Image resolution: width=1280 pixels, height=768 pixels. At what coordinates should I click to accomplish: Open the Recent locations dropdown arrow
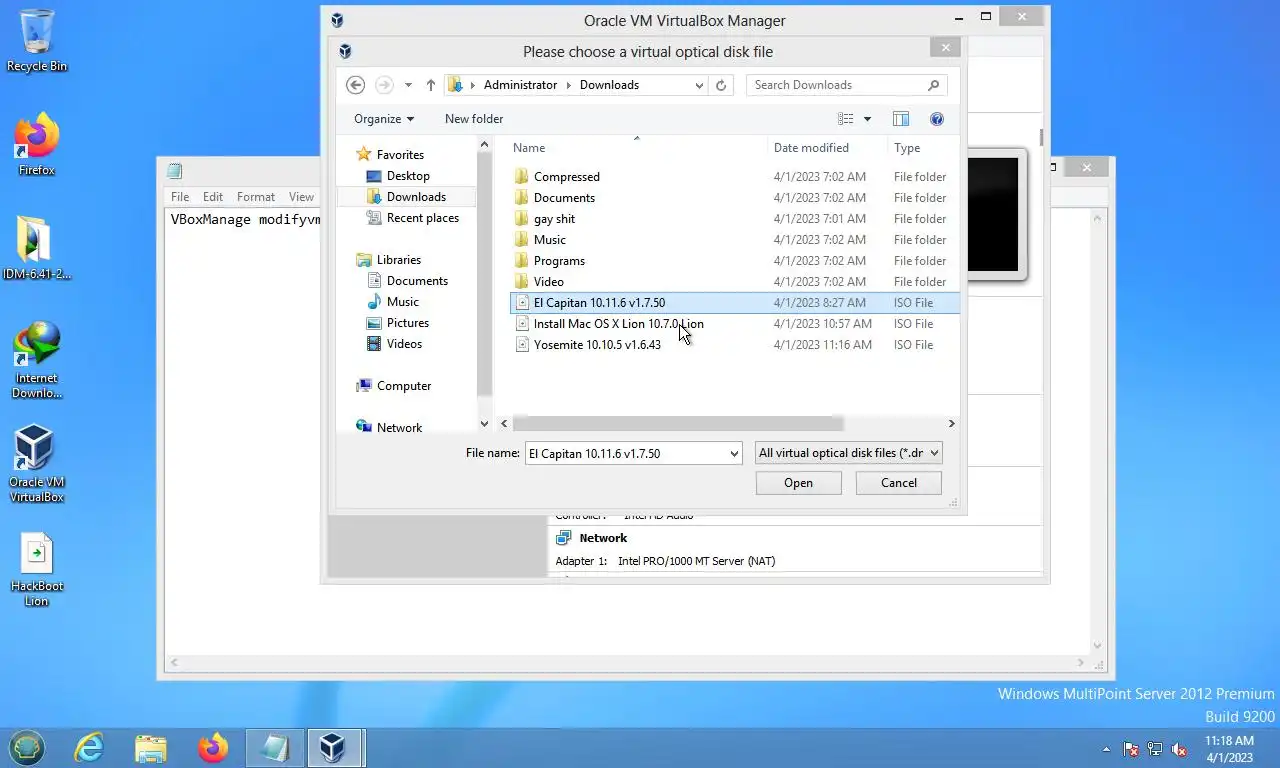(408, 85)
